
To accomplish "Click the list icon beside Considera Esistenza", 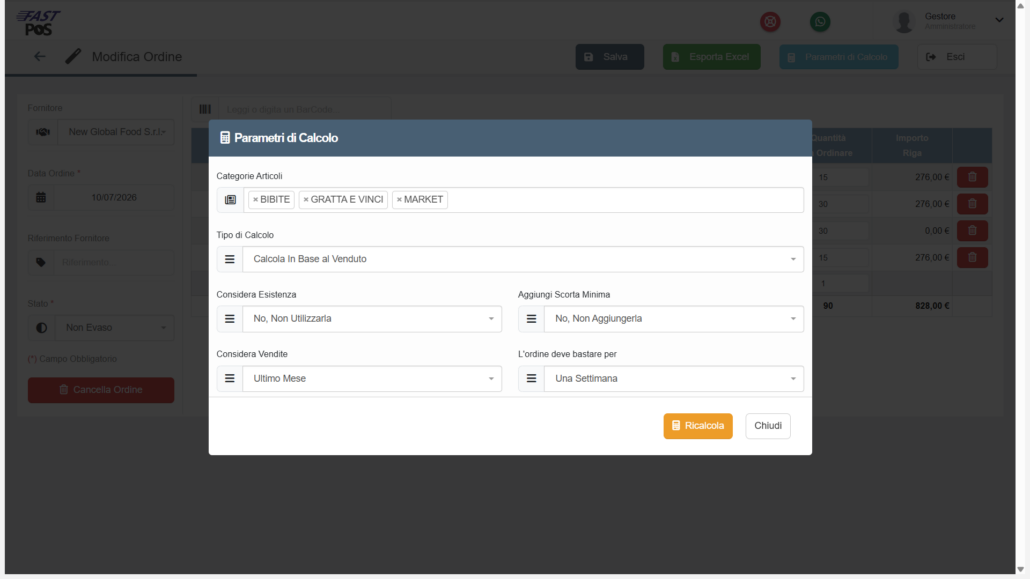I will (x=230, y=319).
